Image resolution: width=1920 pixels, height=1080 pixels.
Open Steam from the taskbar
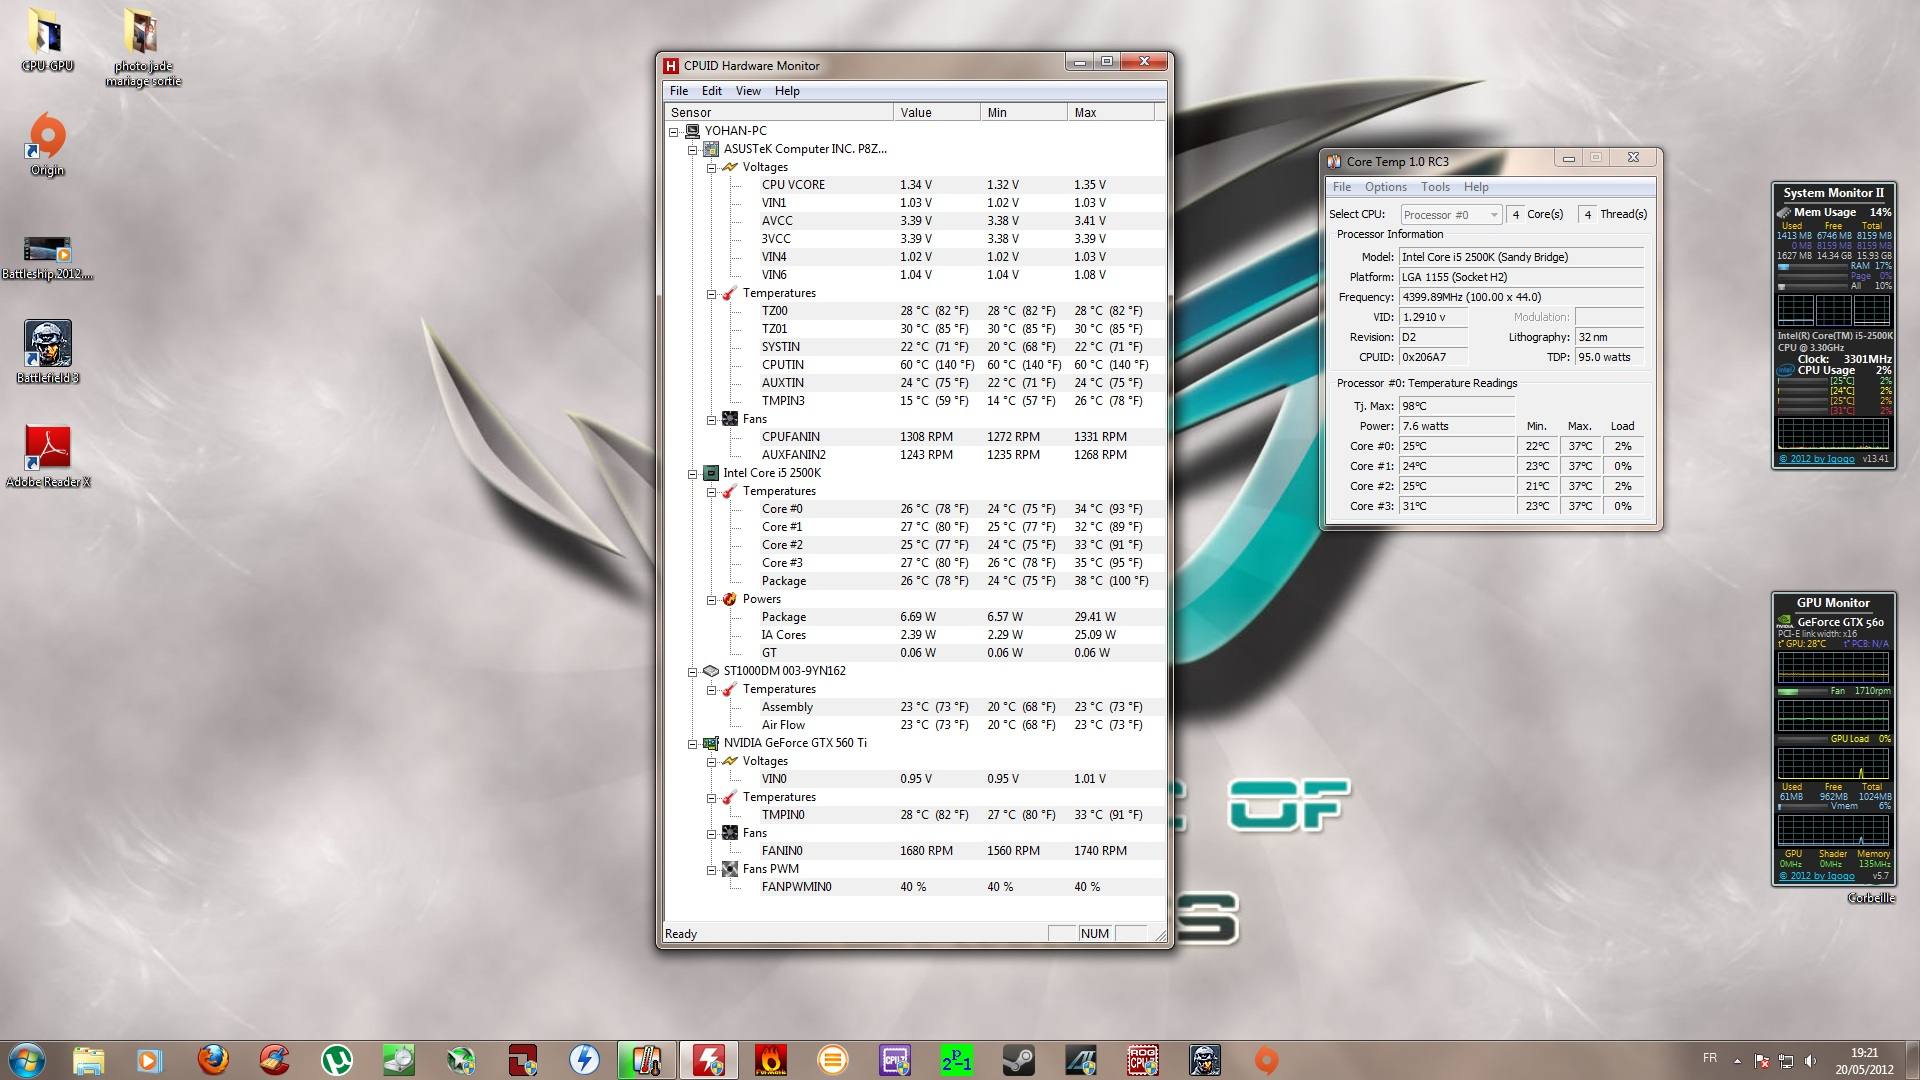(1018, 1059)
